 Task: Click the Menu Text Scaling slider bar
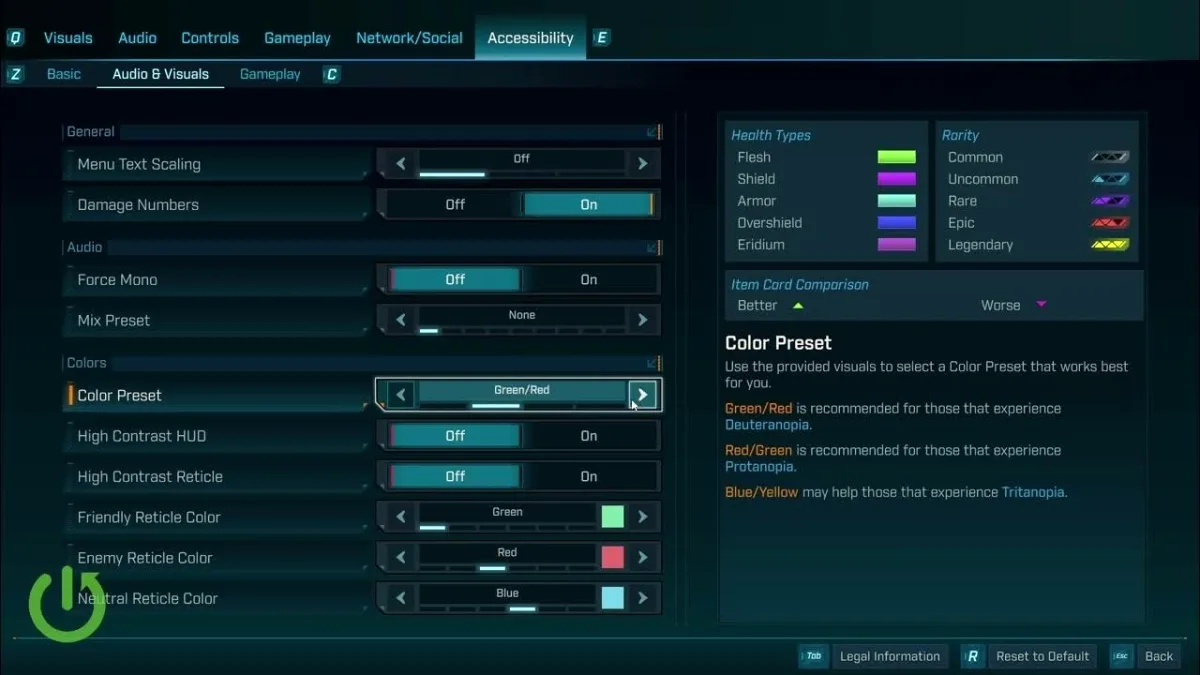[522, 164]
